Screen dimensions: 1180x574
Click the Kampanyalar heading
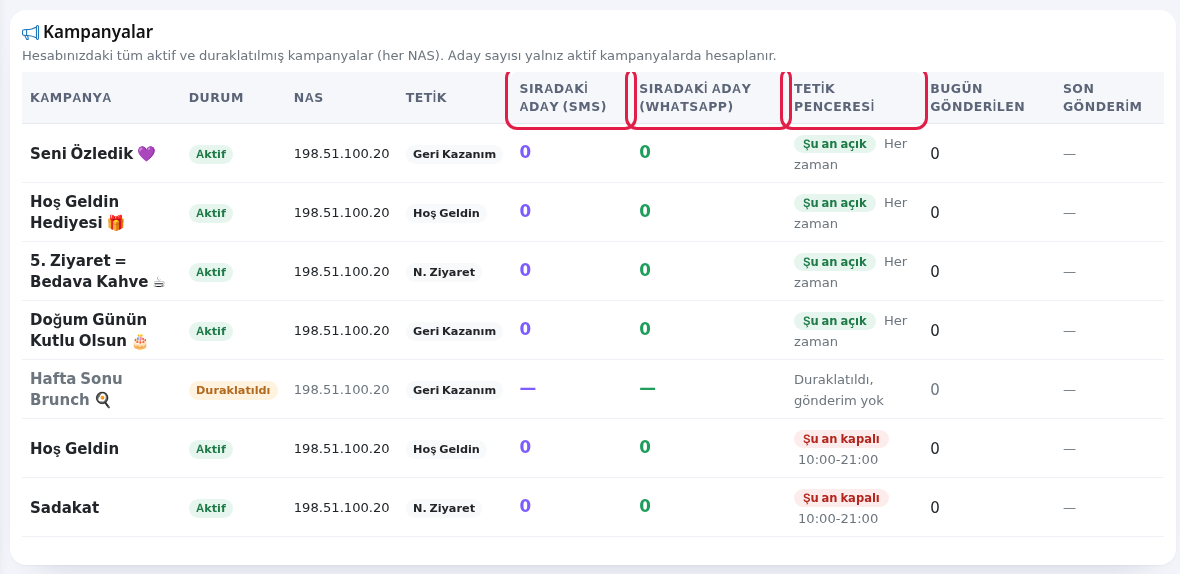point(98,32)
